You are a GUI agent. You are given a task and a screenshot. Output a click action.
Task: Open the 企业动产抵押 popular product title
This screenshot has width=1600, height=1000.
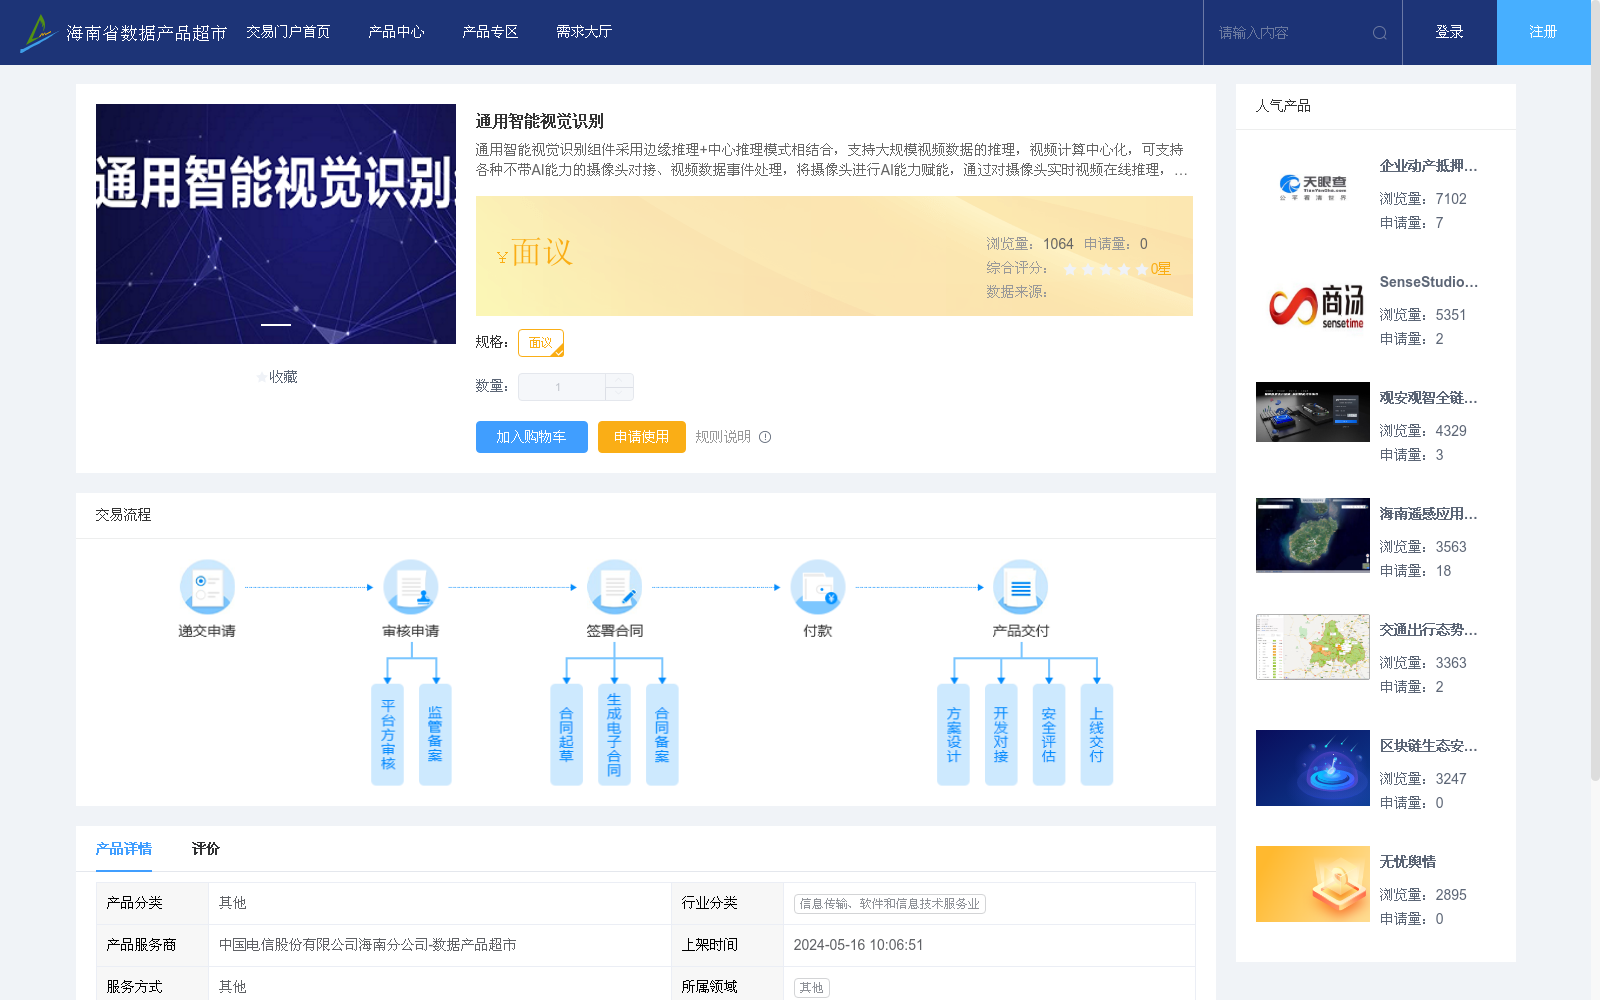coord(1428,166)
